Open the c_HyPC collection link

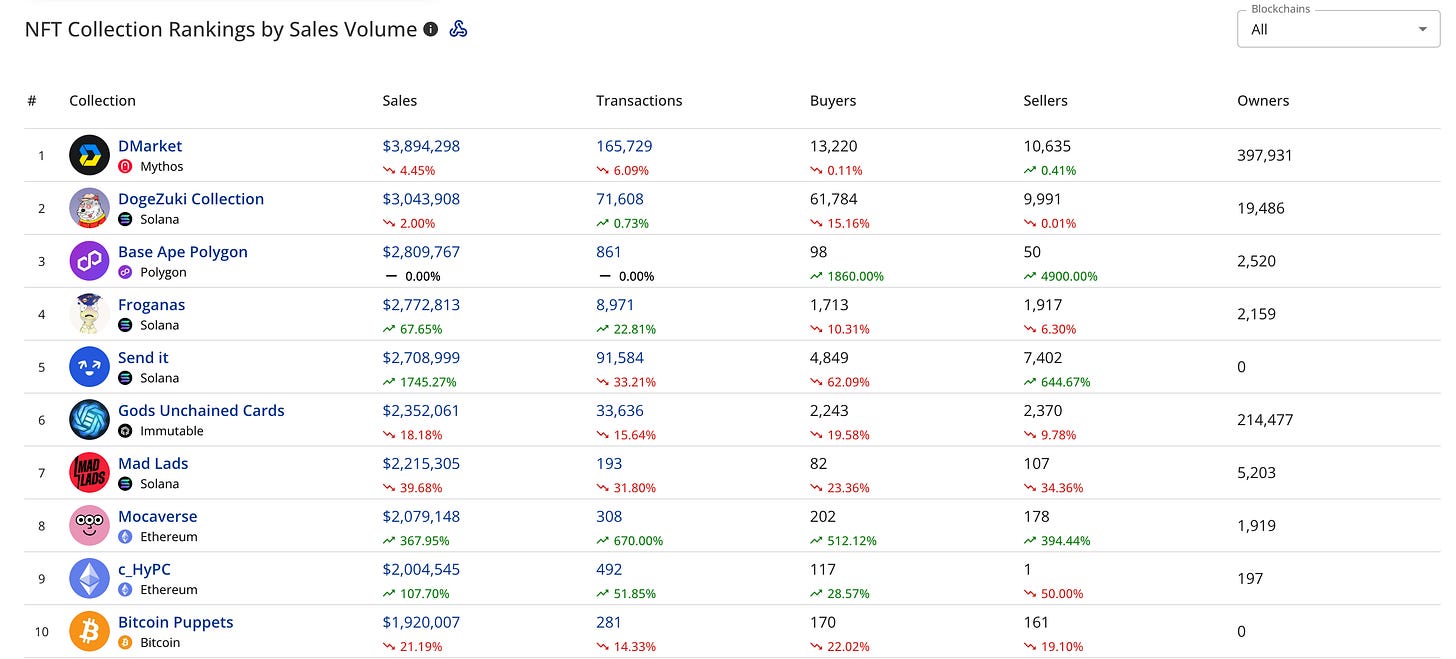tap(144, 570)
